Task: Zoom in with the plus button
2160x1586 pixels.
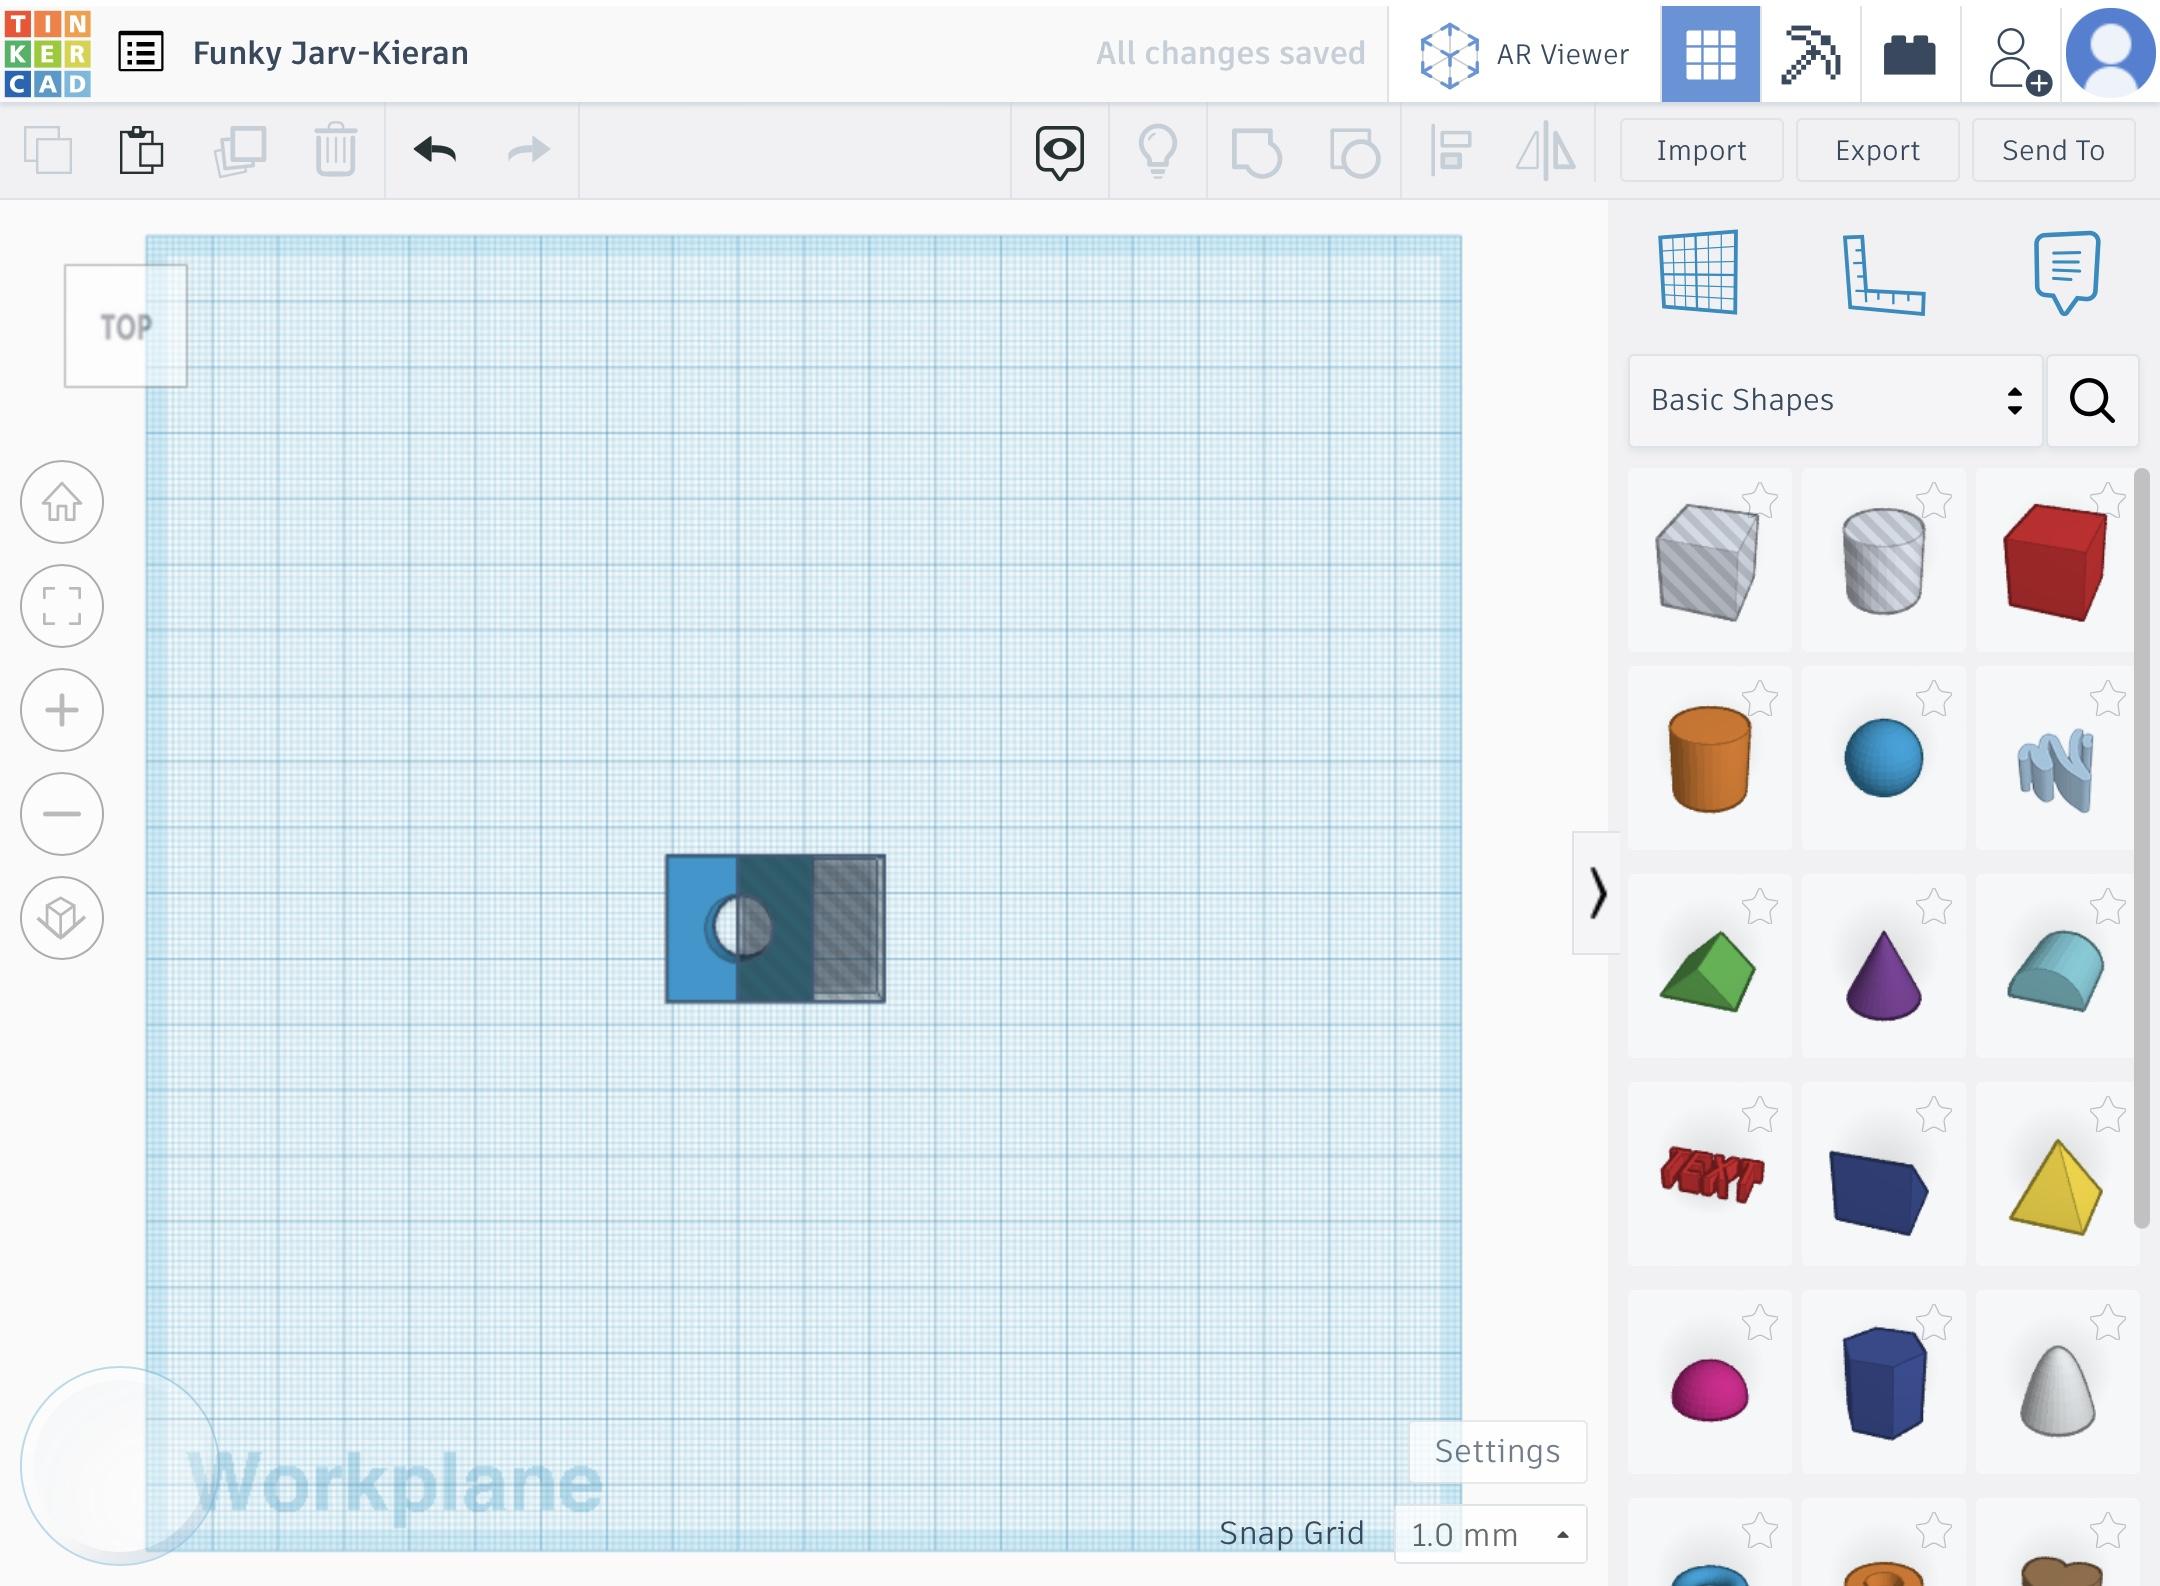Action: tap(62, 710)
